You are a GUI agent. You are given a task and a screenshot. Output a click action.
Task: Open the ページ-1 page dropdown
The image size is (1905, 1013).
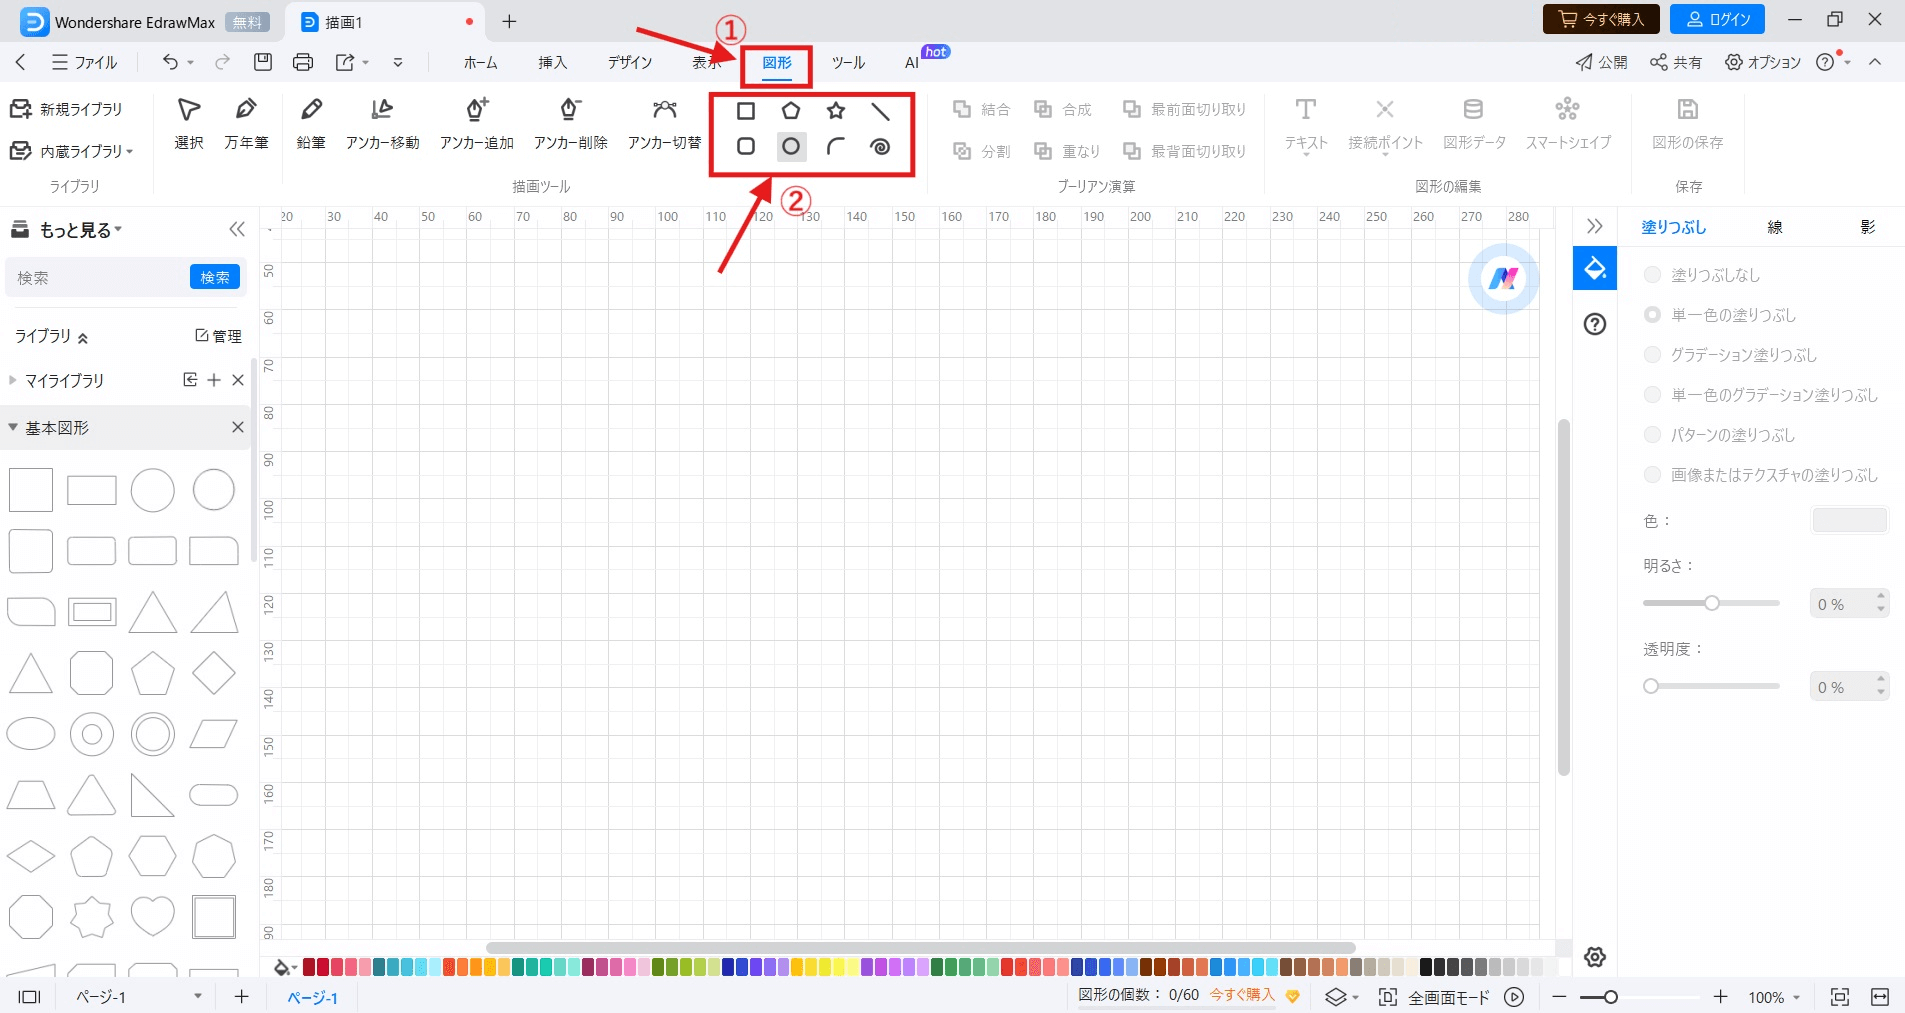pos(198,996)
